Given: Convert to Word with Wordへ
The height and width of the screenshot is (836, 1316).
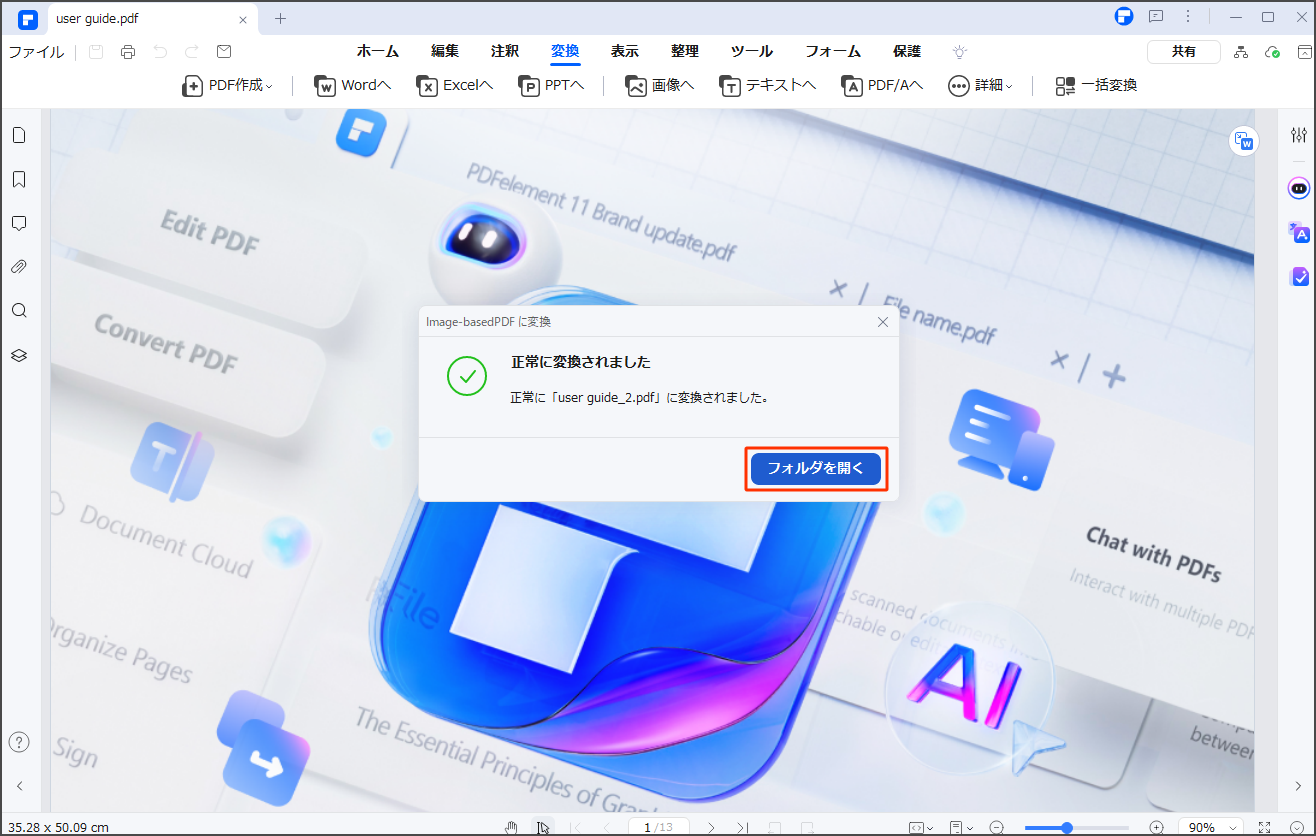Looking at the screenshot, I should (x=353, y=86).
